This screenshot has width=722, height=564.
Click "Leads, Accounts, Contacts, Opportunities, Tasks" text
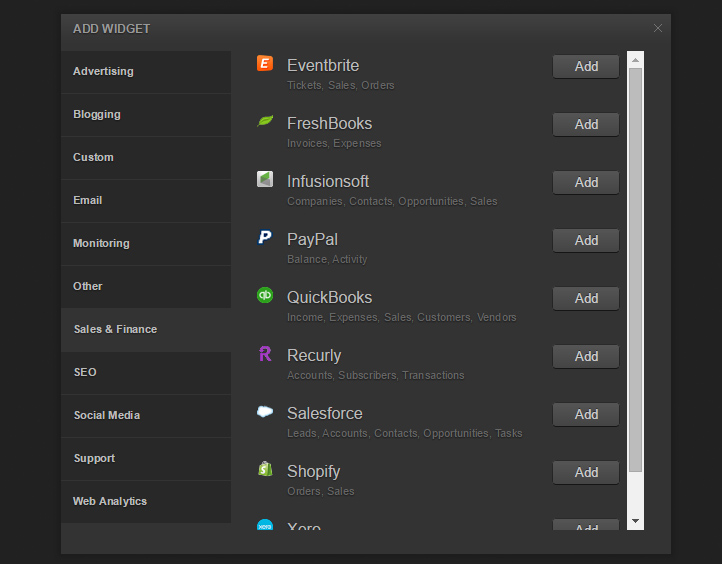coord(404,433)
